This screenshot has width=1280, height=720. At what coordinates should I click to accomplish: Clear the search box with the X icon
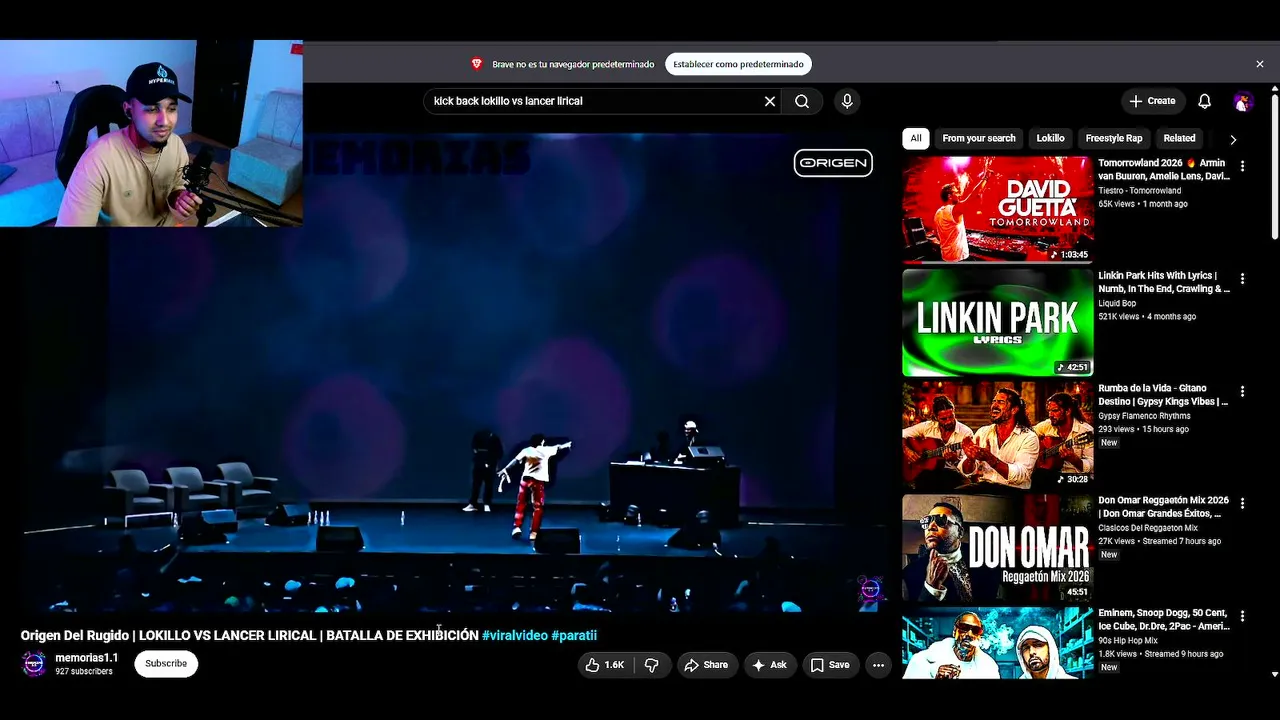coord(770,101)
